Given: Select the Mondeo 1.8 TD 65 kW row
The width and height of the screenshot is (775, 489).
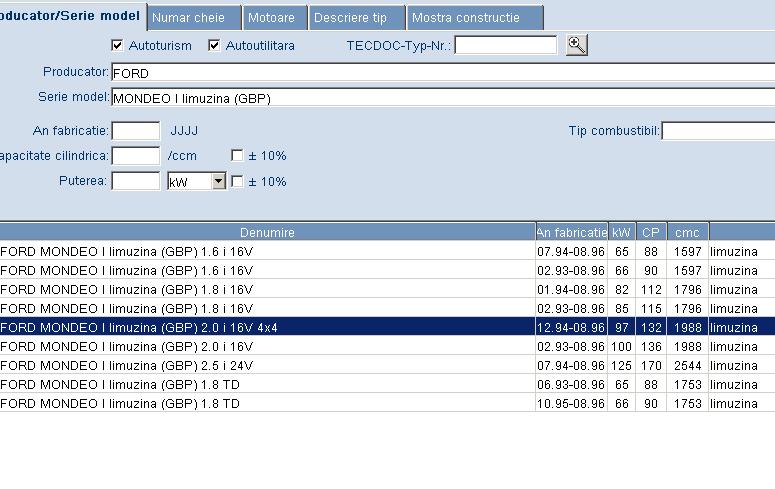Looking at the screenshot, I should click(x=267, y=384).
